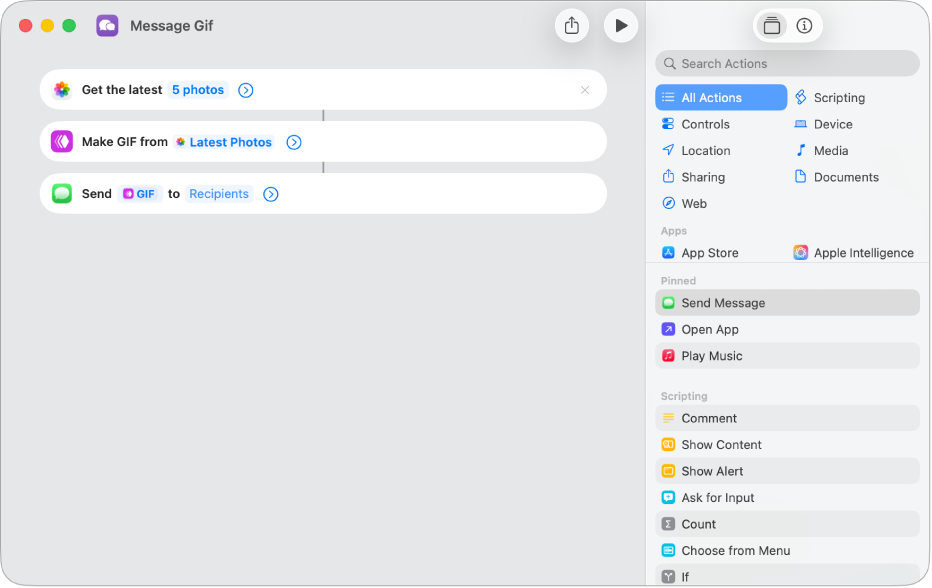Click the Web compass icon
The width and height of the screenshot is (932, 588).
click(668, 203)
